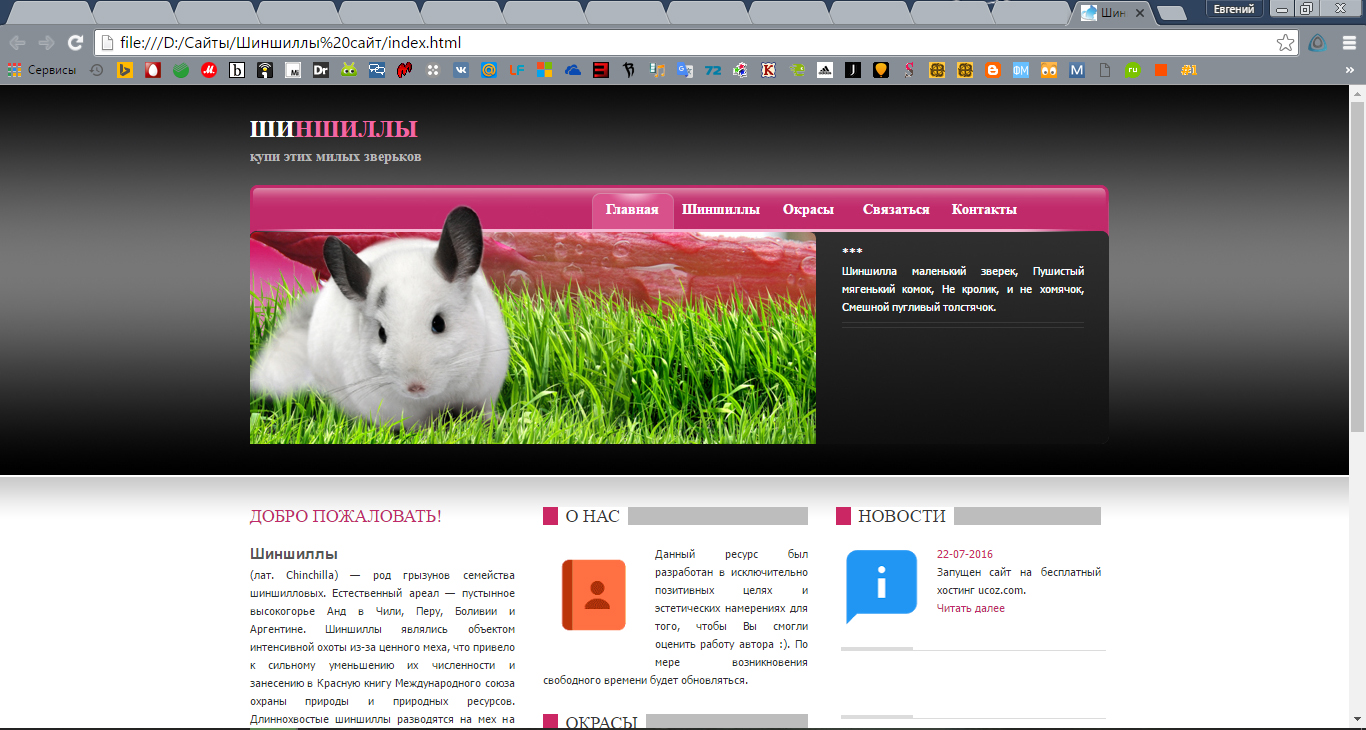Image resolution: width=1366 pixels, height=730 pixels.
Task: Open the Google Translate bookmark icon
Action: tap(685, 70)
